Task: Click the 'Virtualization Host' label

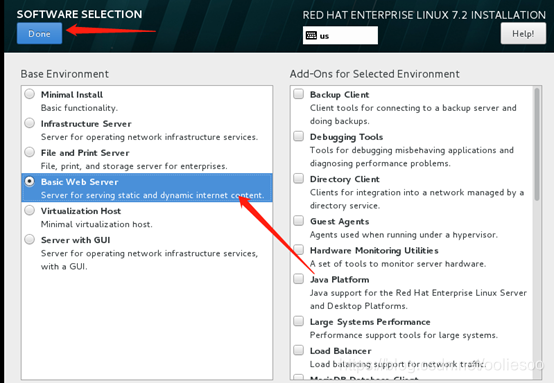Action: pos(81,211)
